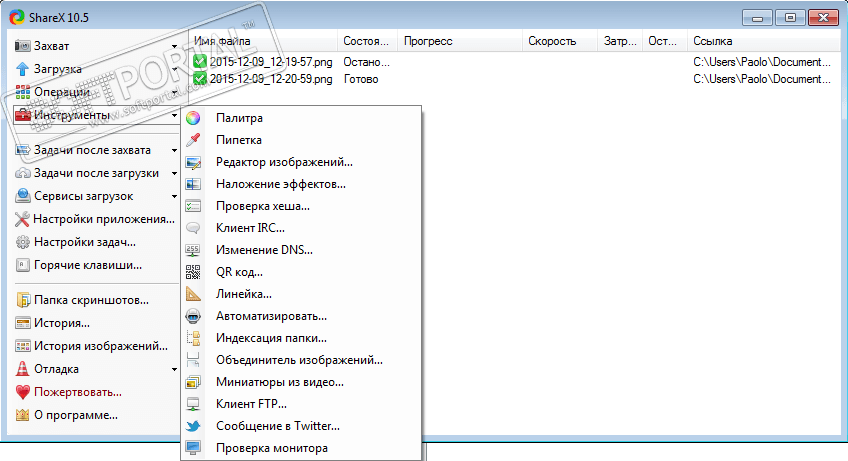The width and height of the screenshot is (848, 461).
Task: Open История window
Action: tap(95, 323)
